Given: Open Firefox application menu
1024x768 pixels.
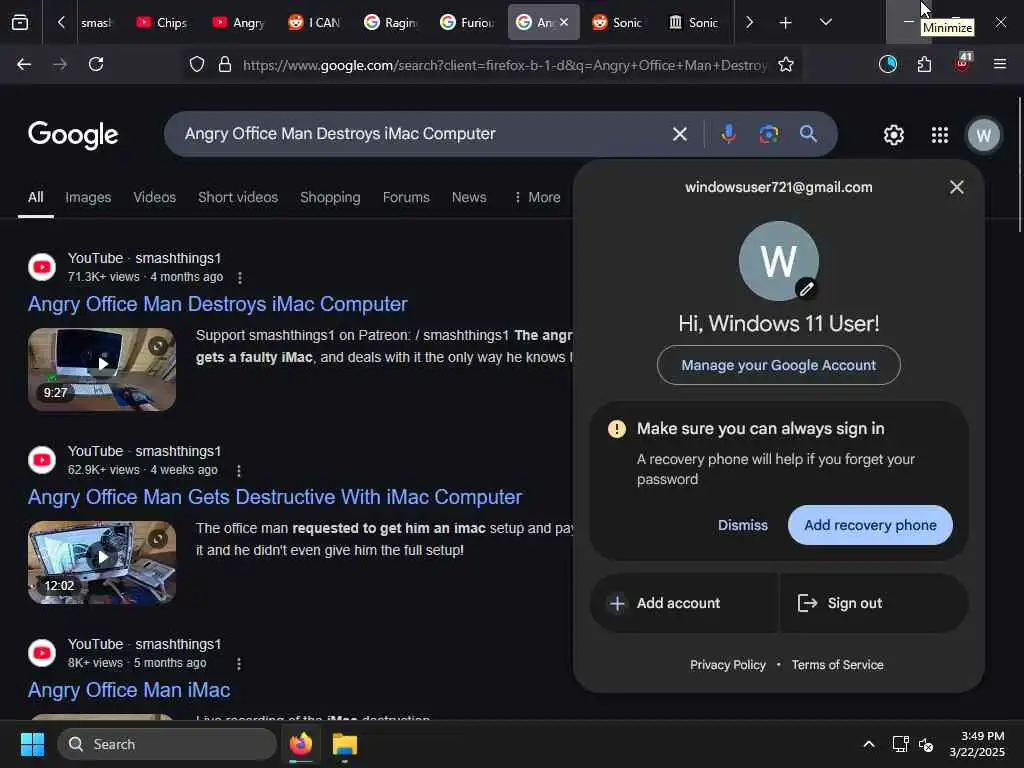Looking at the screenshot, I should (x=999, y=64).
